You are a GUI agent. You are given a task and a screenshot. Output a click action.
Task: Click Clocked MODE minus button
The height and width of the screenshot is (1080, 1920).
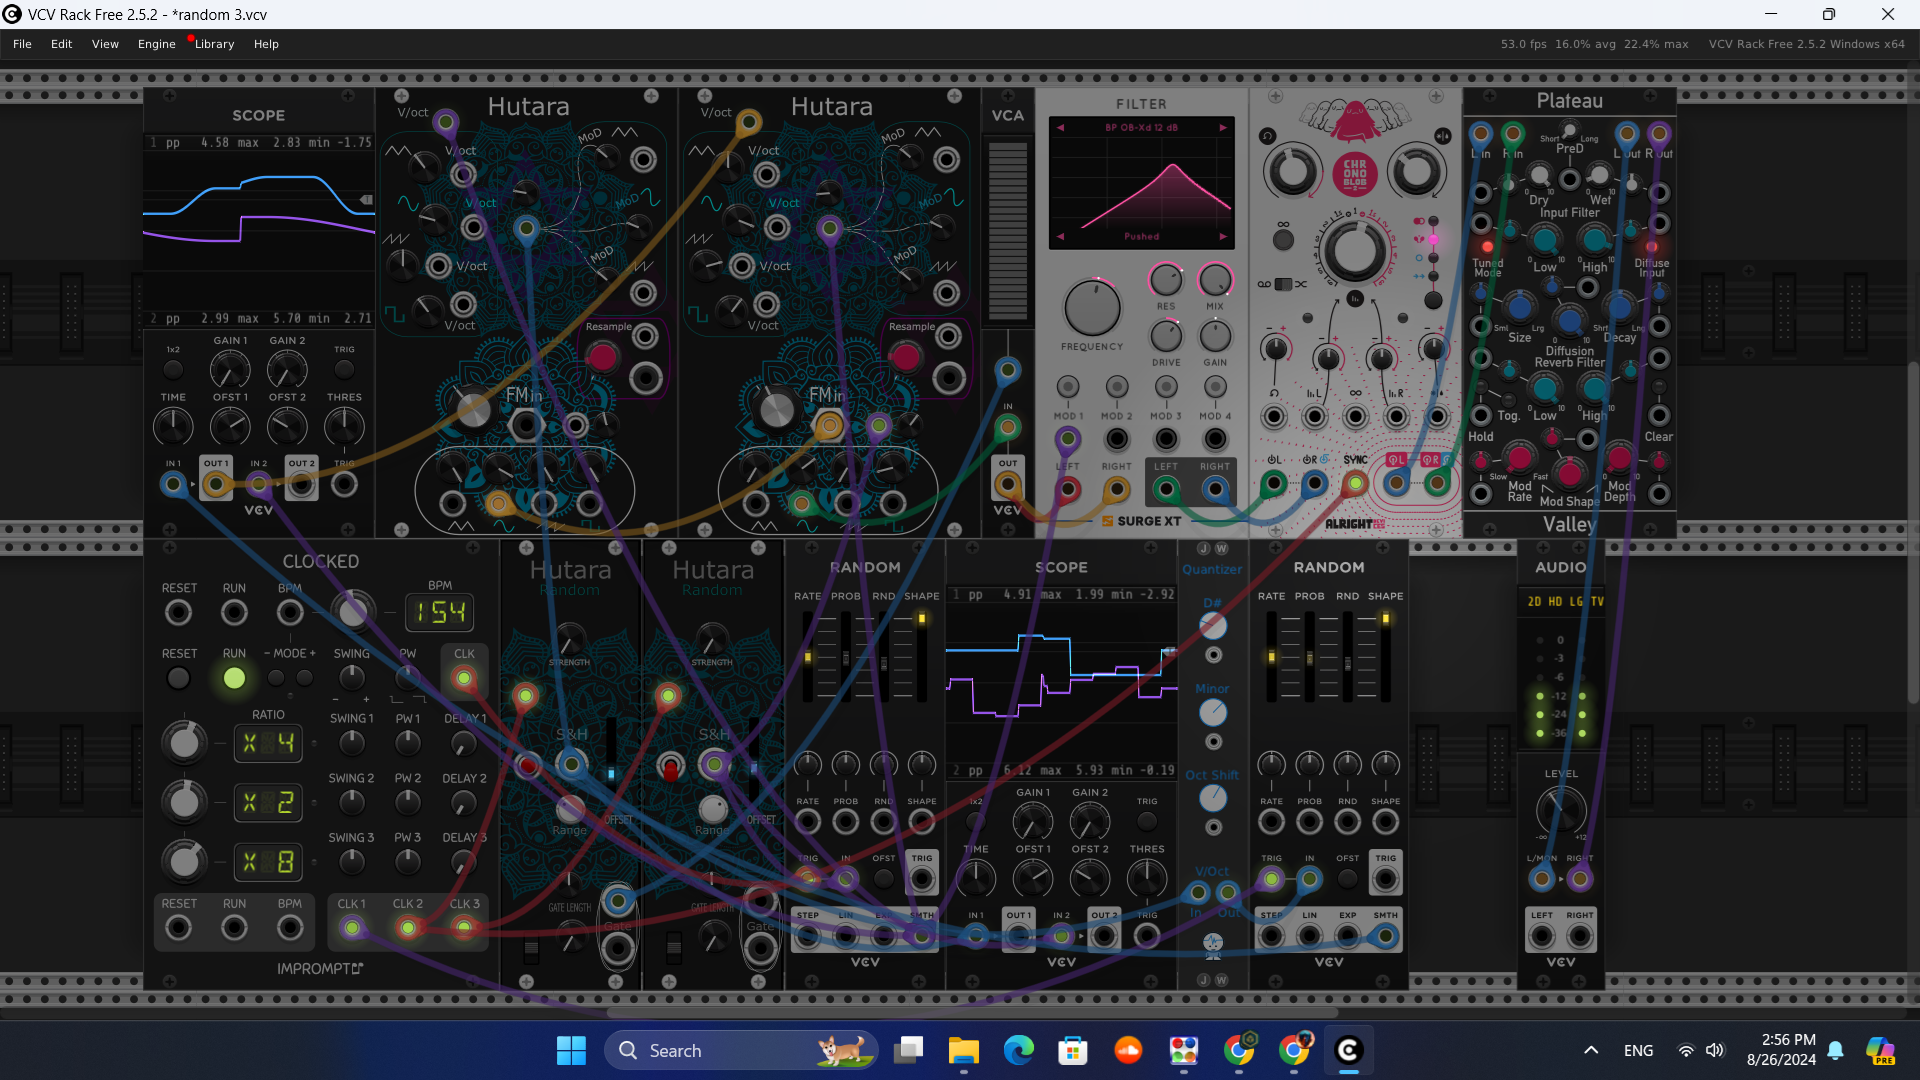(x=276, y=678)
